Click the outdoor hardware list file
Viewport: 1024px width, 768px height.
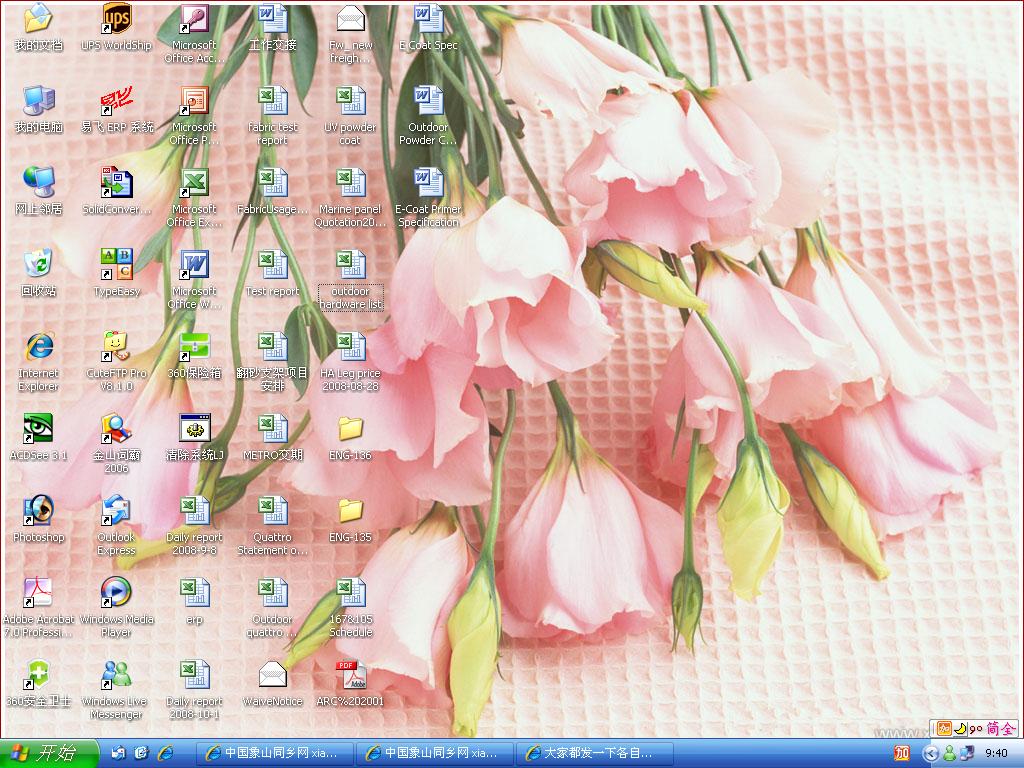point(351,280)
